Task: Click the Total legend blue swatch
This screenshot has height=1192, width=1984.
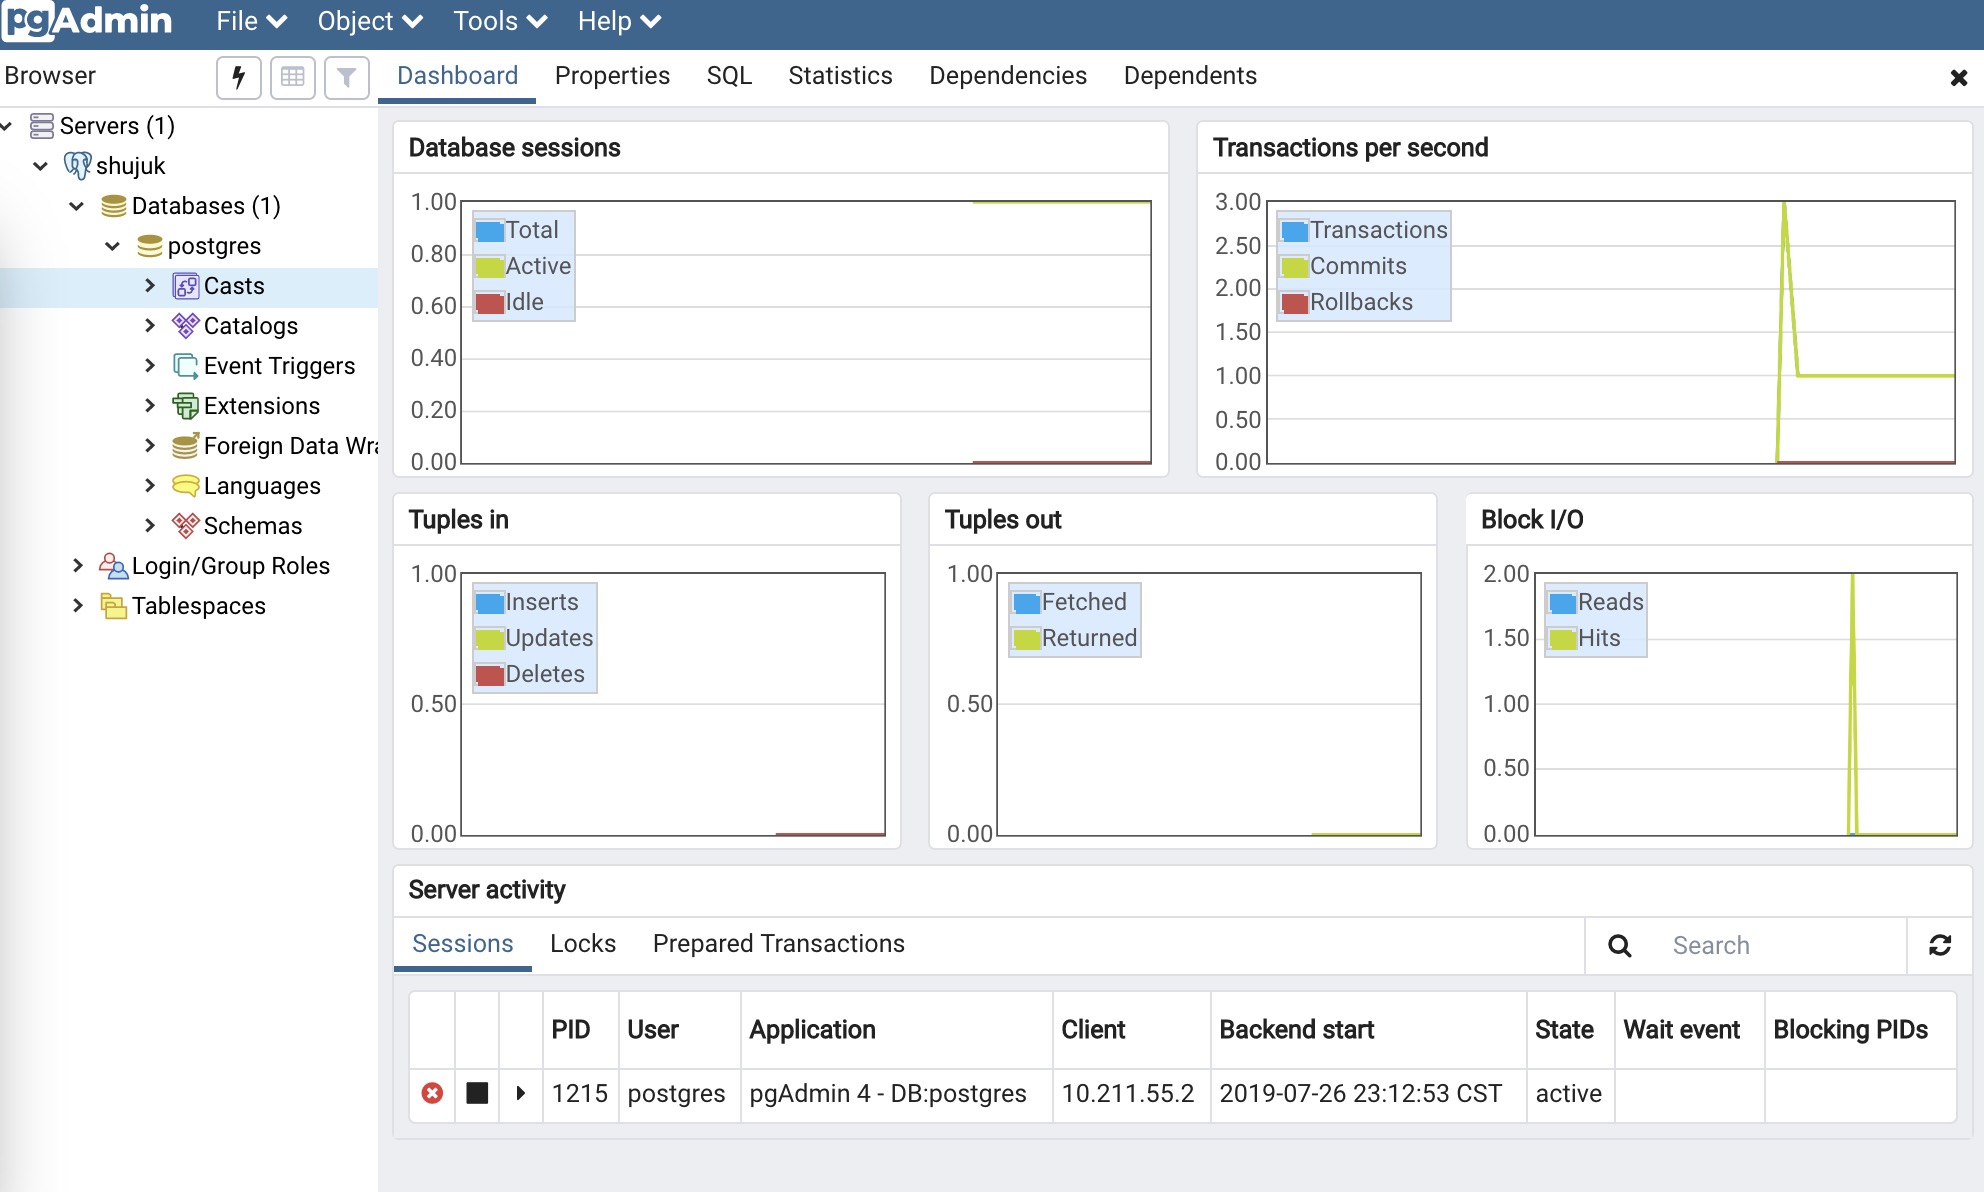Action: pos(490,231)
